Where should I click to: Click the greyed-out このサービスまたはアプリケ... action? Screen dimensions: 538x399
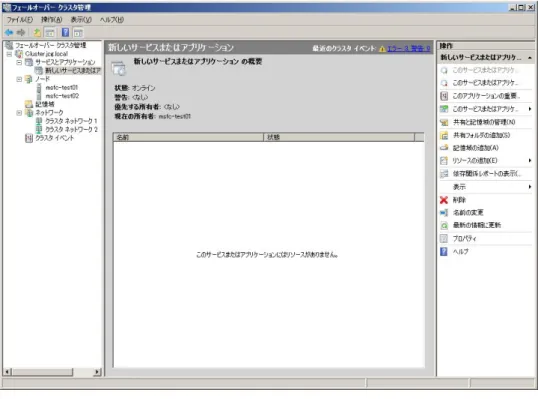click(x=486, y=70)
